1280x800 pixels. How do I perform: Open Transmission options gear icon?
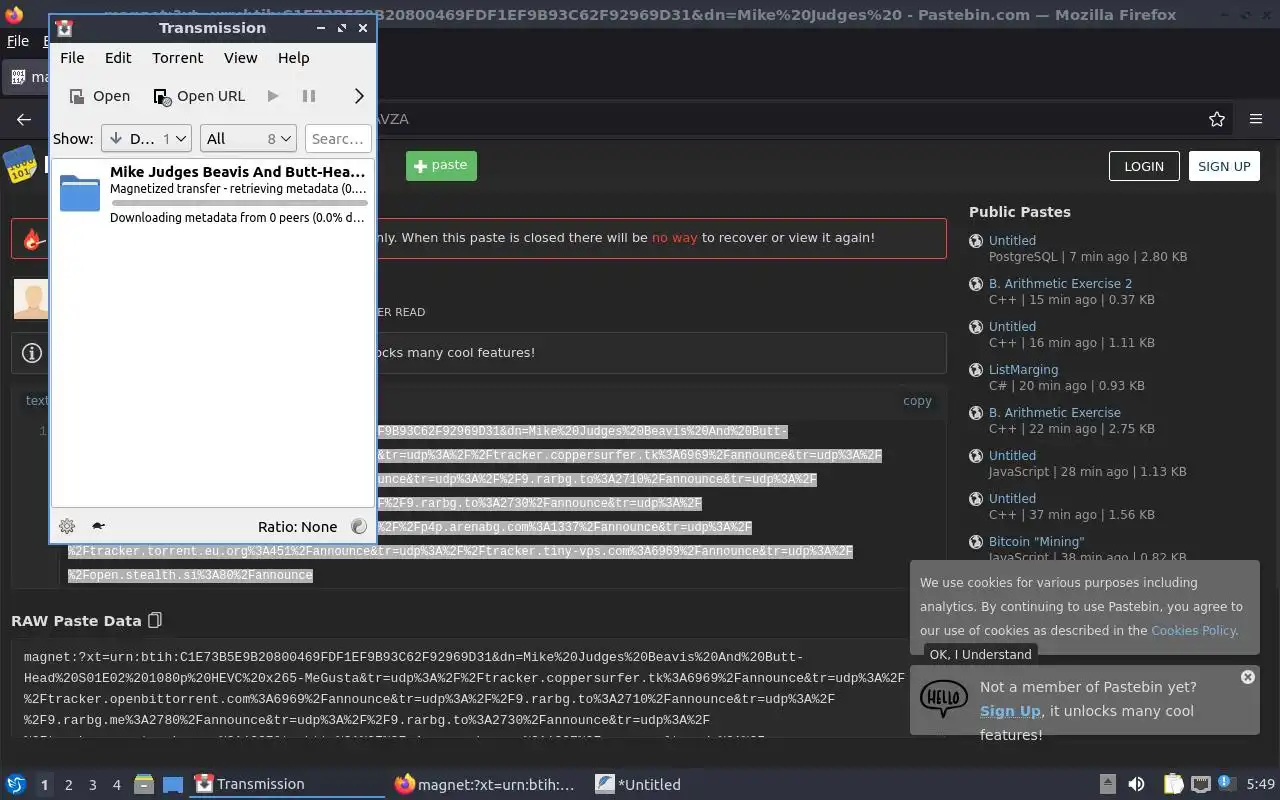pyautogui.click(x=67, y=526)
